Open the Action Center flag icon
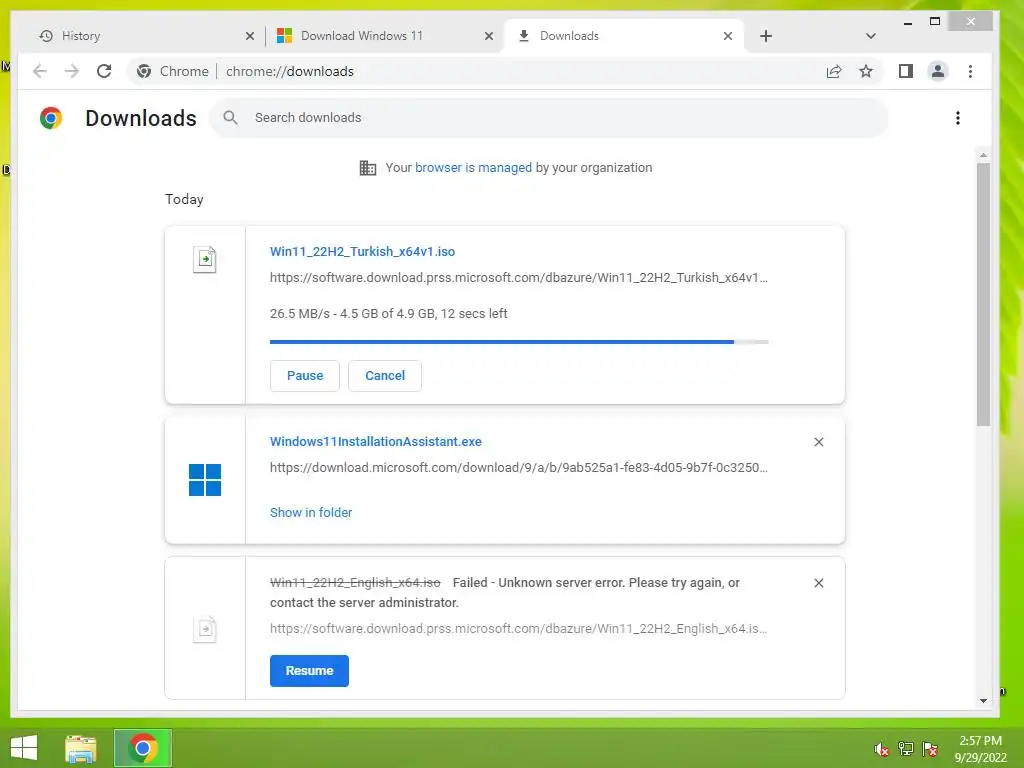The width and height of the screenshot is (1024, 768). (x=930, y=749)
